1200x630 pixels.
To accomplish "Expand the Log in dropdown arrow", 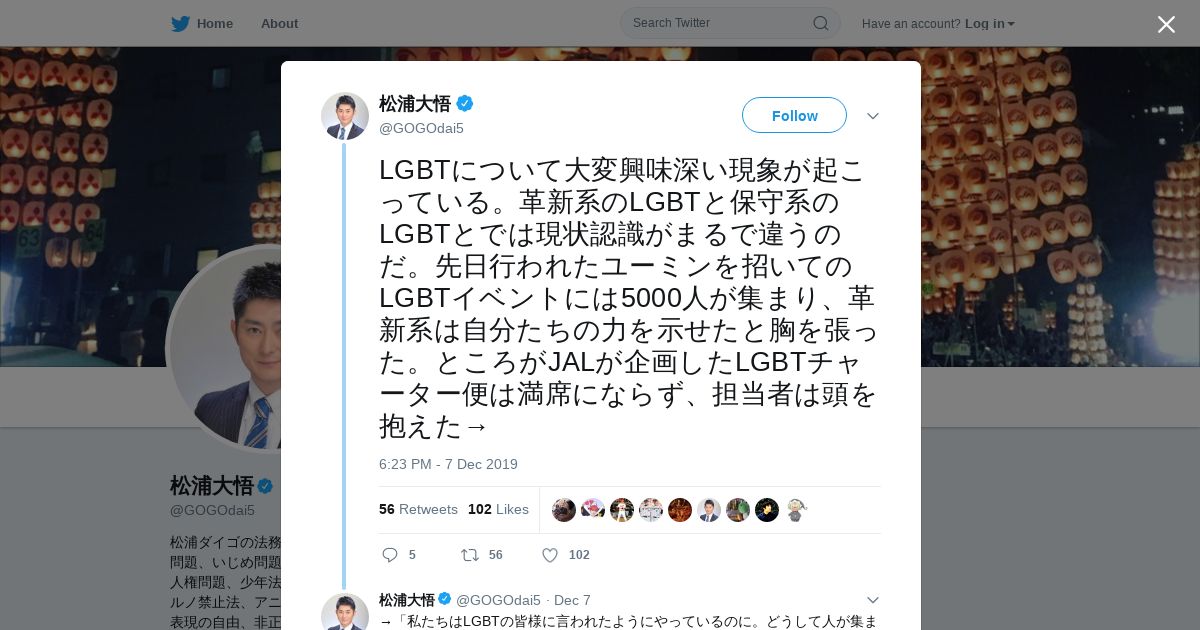I will point(1011,24).
